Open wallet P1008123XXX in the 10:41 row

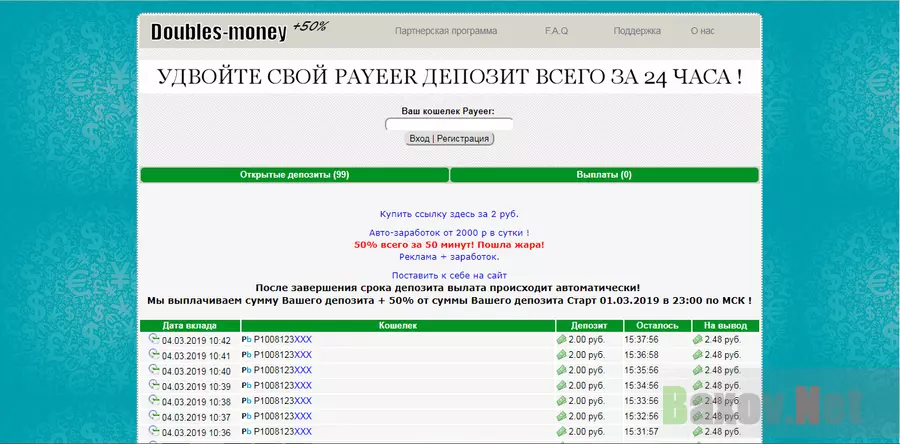(x=283, y=355)
